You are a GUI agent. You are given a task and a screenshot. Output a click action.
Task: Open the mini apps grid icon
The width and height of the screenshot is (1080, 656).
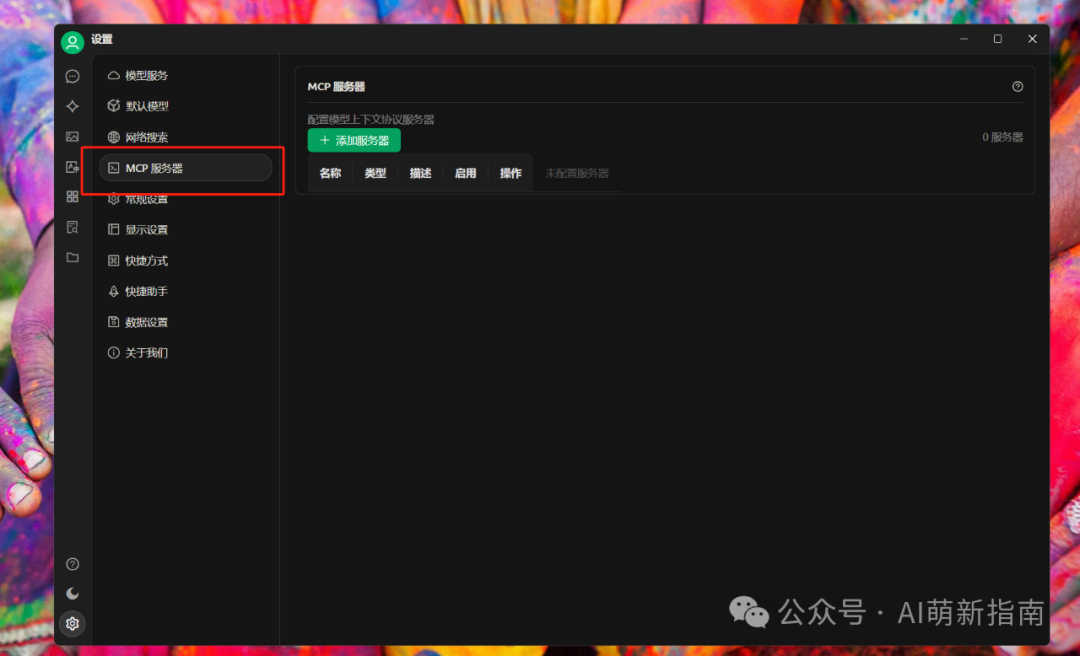click(x=71, y=196)
